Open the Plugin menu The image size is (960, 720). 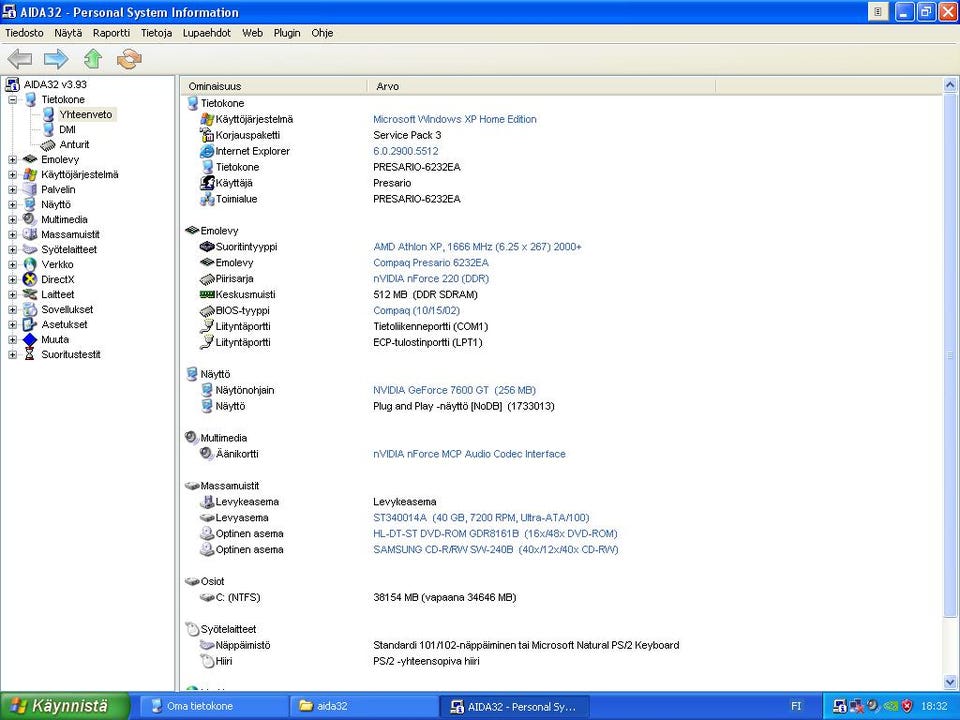(287, 33)
